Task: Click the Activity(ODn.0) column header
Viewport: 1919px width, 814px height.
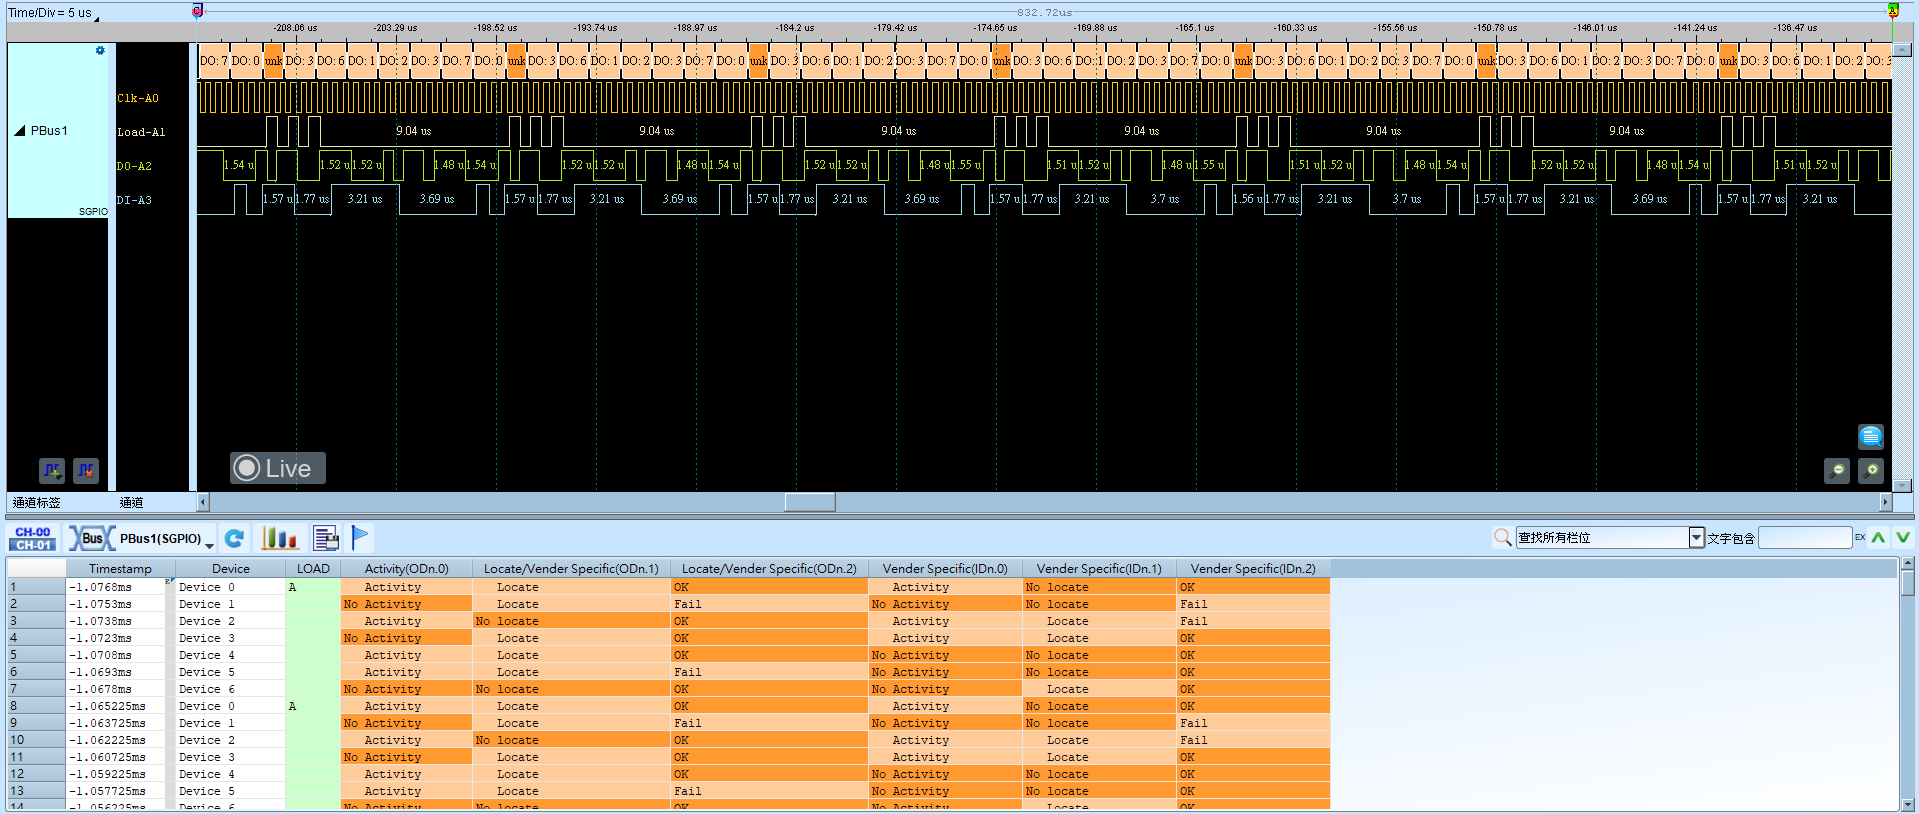Action: coord(406,569)
